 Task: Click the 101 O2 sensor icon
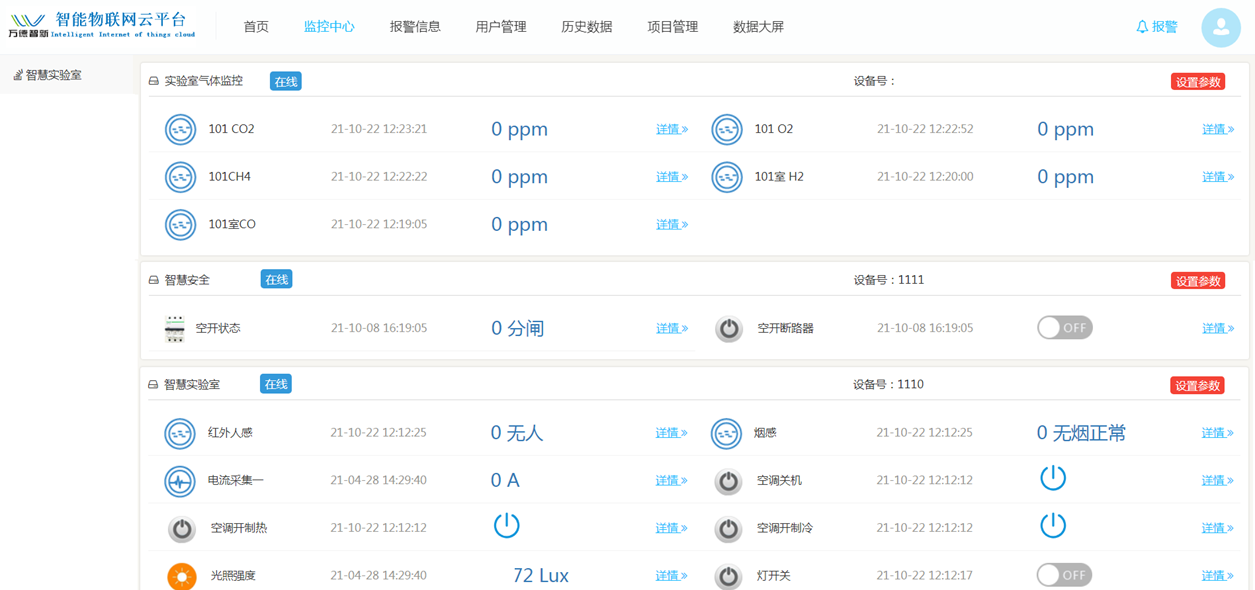coord(727,129)
